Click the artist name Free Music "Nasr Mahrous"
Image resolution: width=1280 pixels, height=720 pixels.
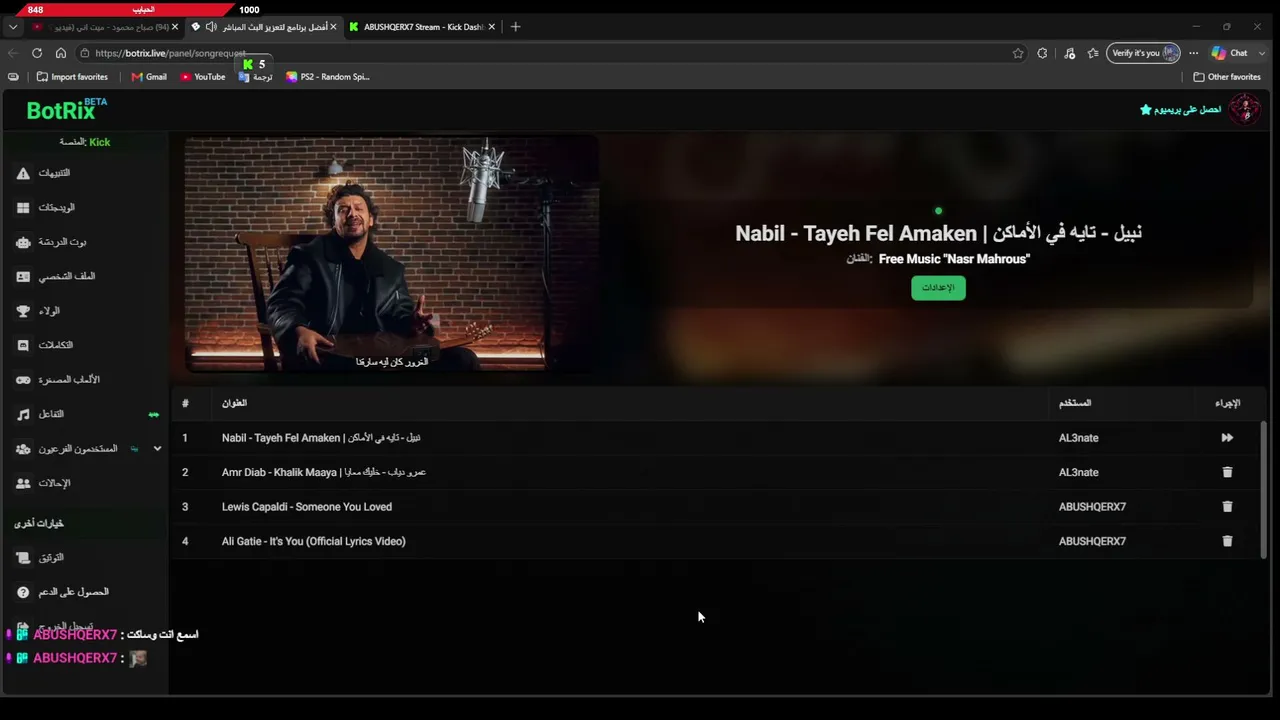[x=954, y=259]
